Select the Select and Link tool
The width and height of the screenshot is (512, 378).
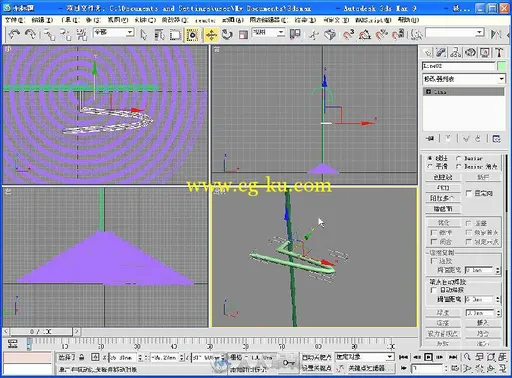coord(49,34)
